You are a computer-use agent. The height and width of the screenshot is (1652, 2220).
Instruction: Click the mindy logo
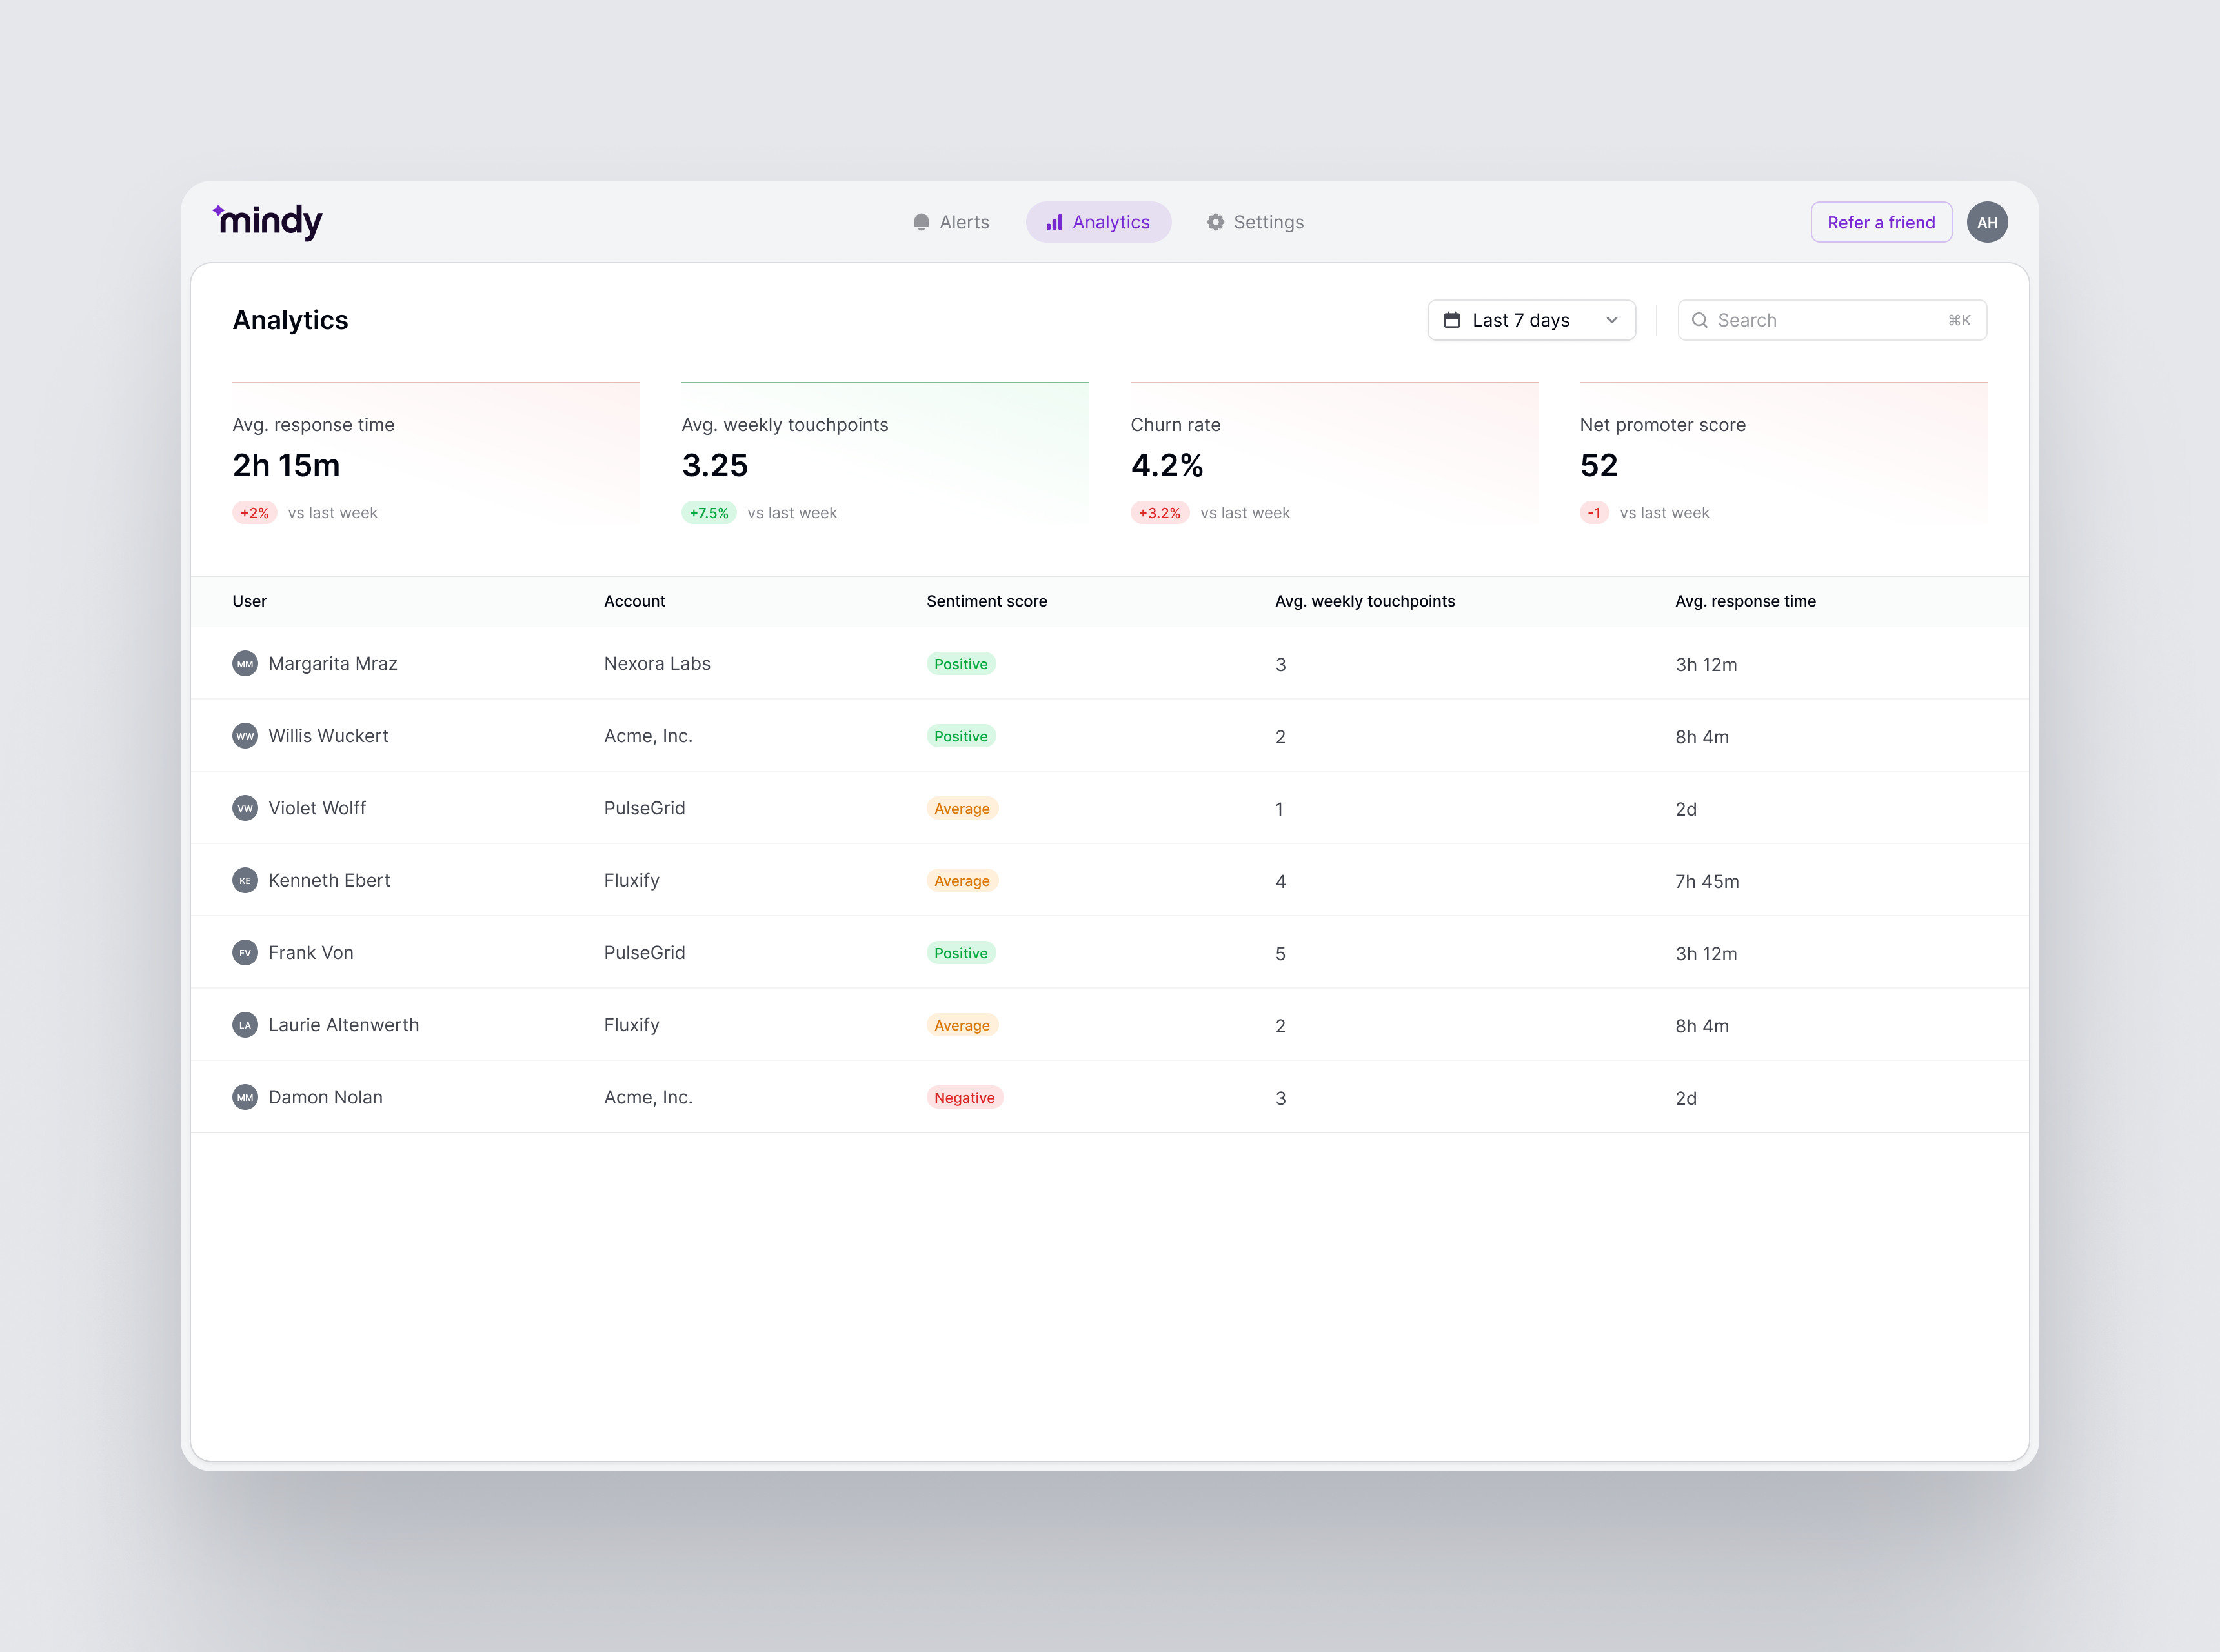pos(267,220)
